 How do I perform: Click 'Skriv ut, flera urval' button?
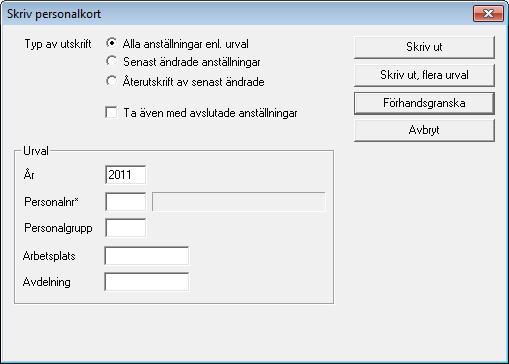click(x=424, y=75)
